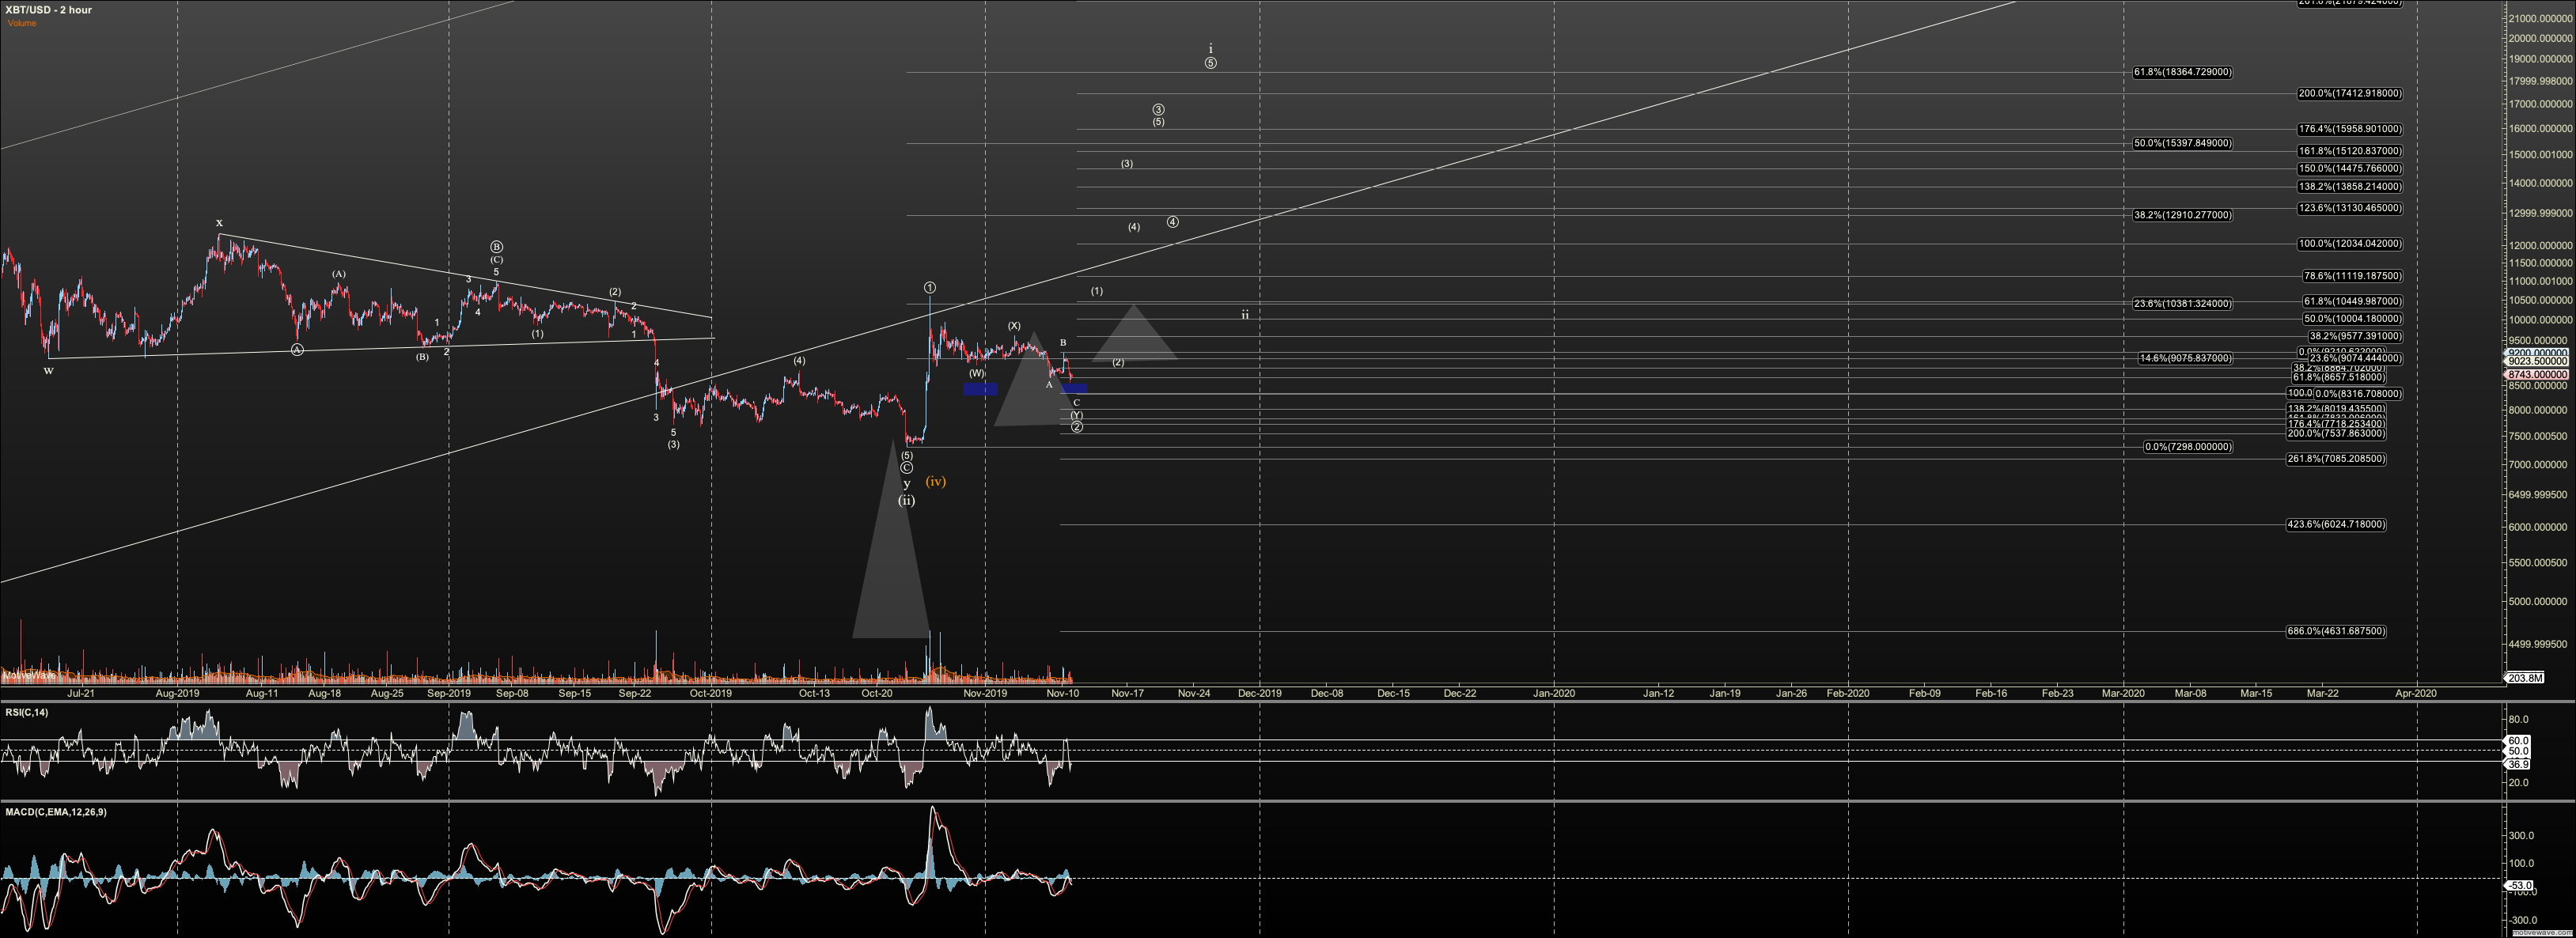Click the 123.6%(13130.465000) level label

click(x=2350, y=208)
